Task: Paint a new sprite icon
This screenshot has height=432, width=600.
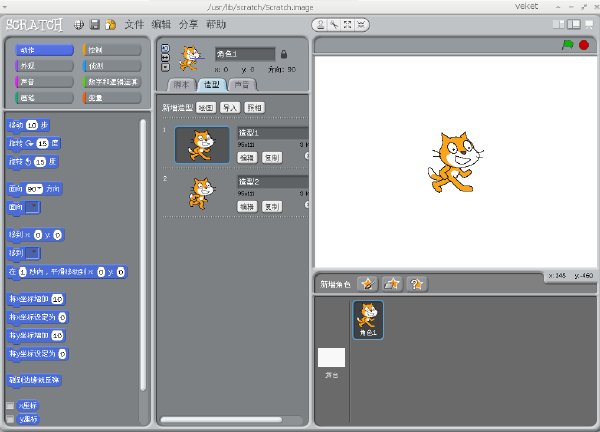Action: coord(367,284)
